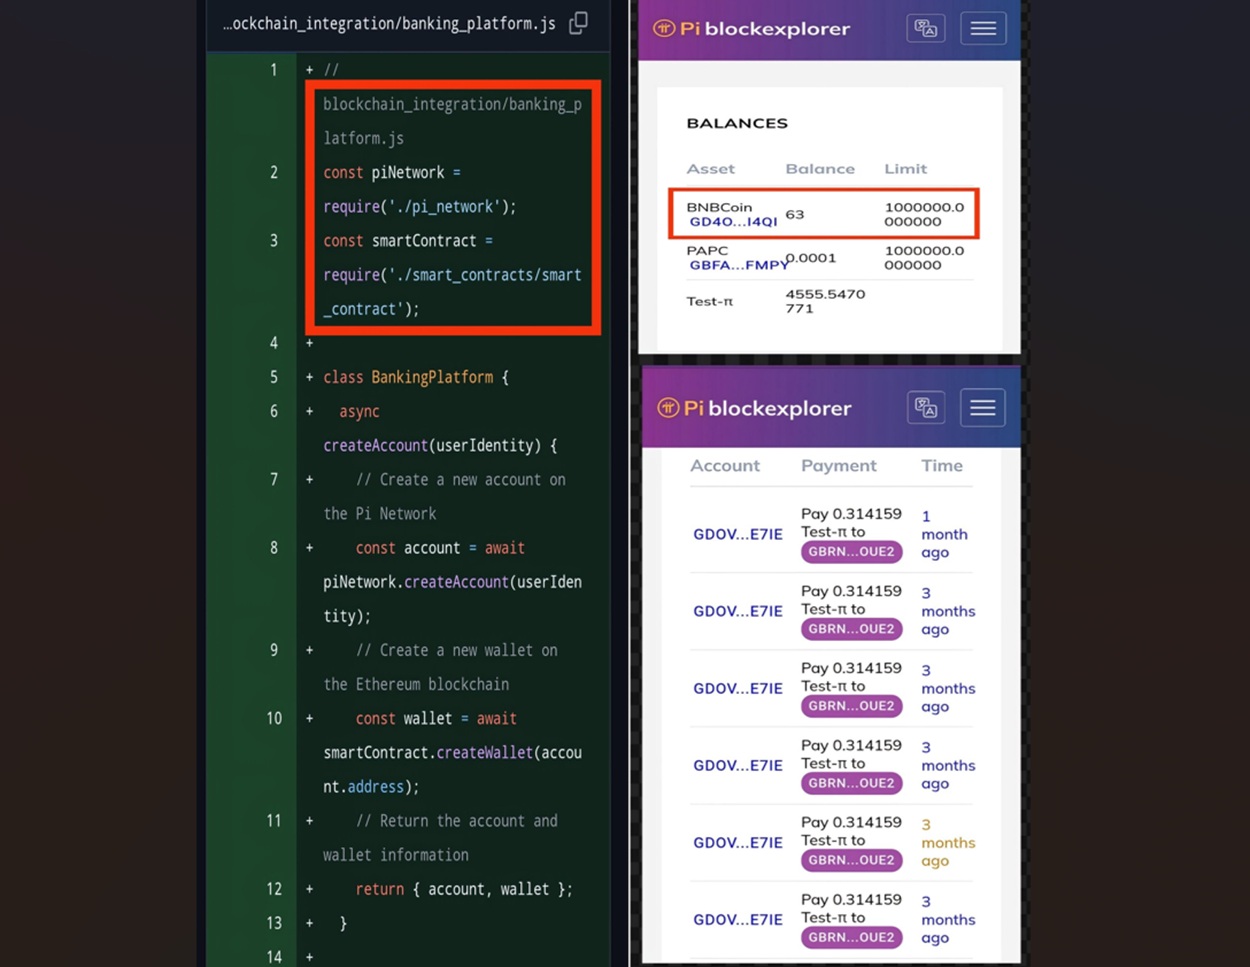Open GDOV...E7IE account in 1 month ago row

click(738, 534)
